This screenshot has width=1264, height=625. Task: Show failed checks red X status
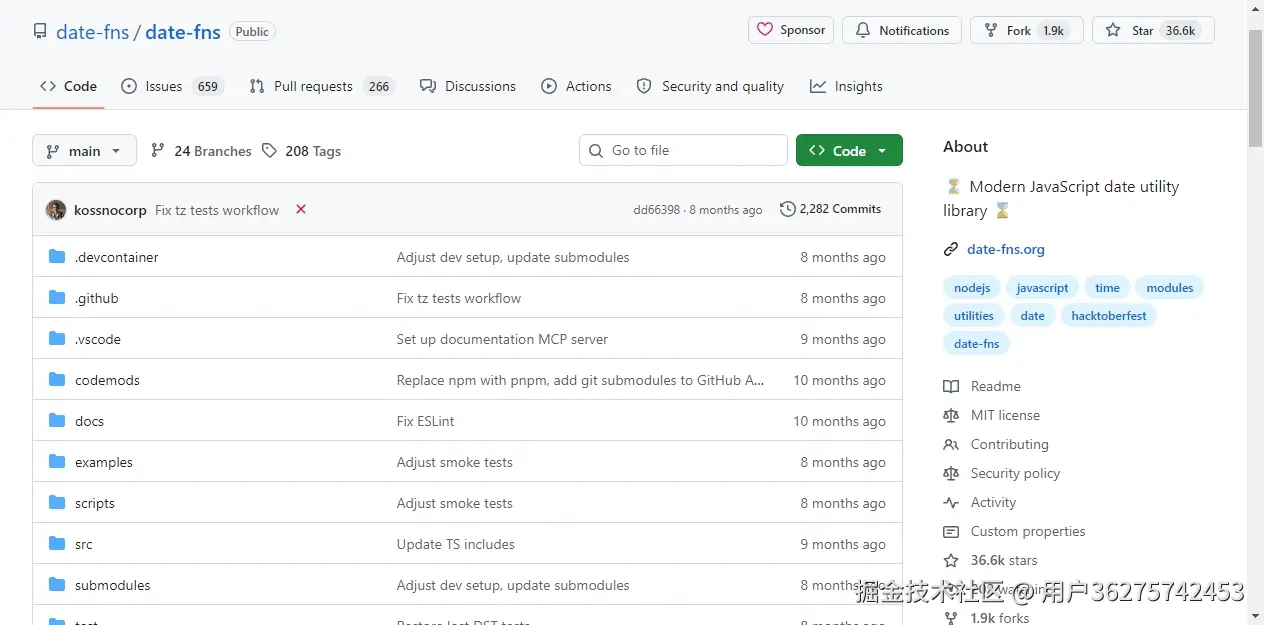(x=301, y=209)
